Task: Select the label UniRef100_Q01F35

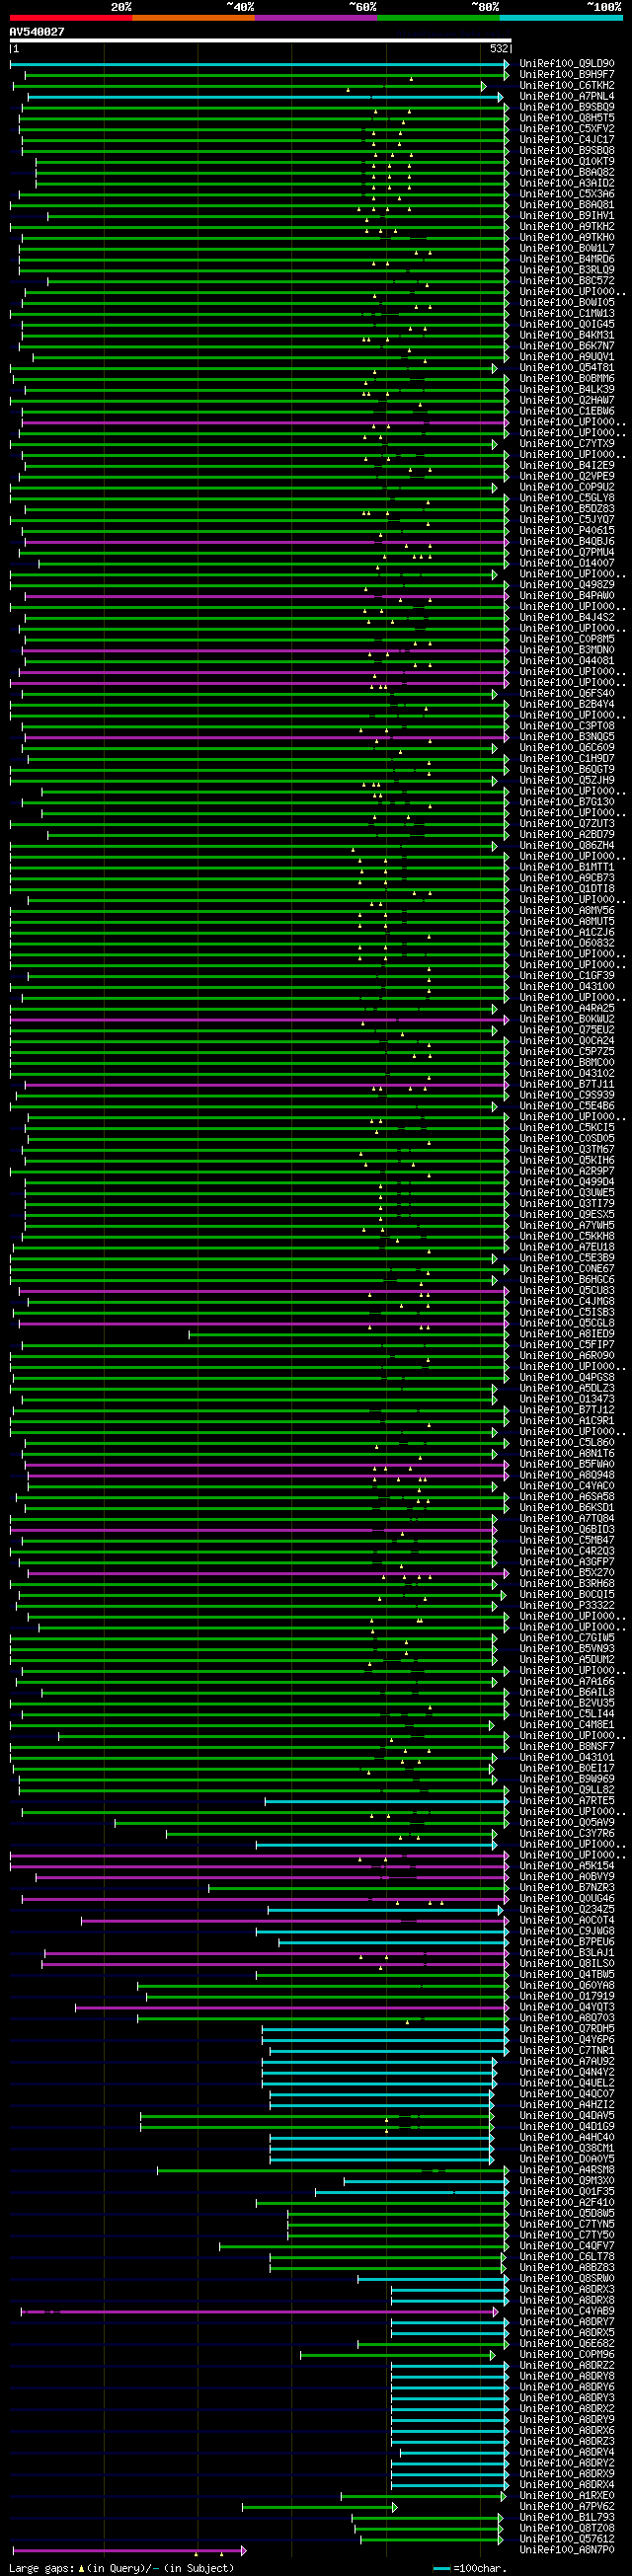Action: click(567, 2192)
